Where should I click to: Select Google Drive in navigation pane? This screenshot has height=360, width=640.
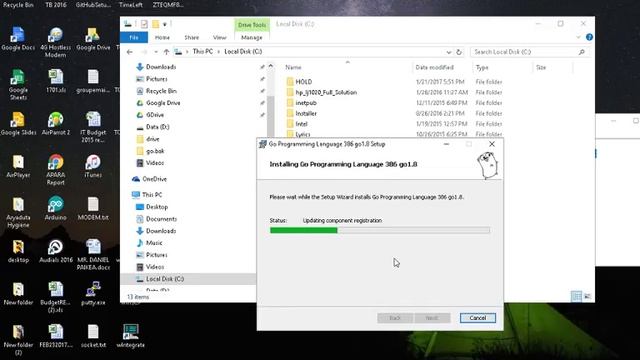pos(163,103)
